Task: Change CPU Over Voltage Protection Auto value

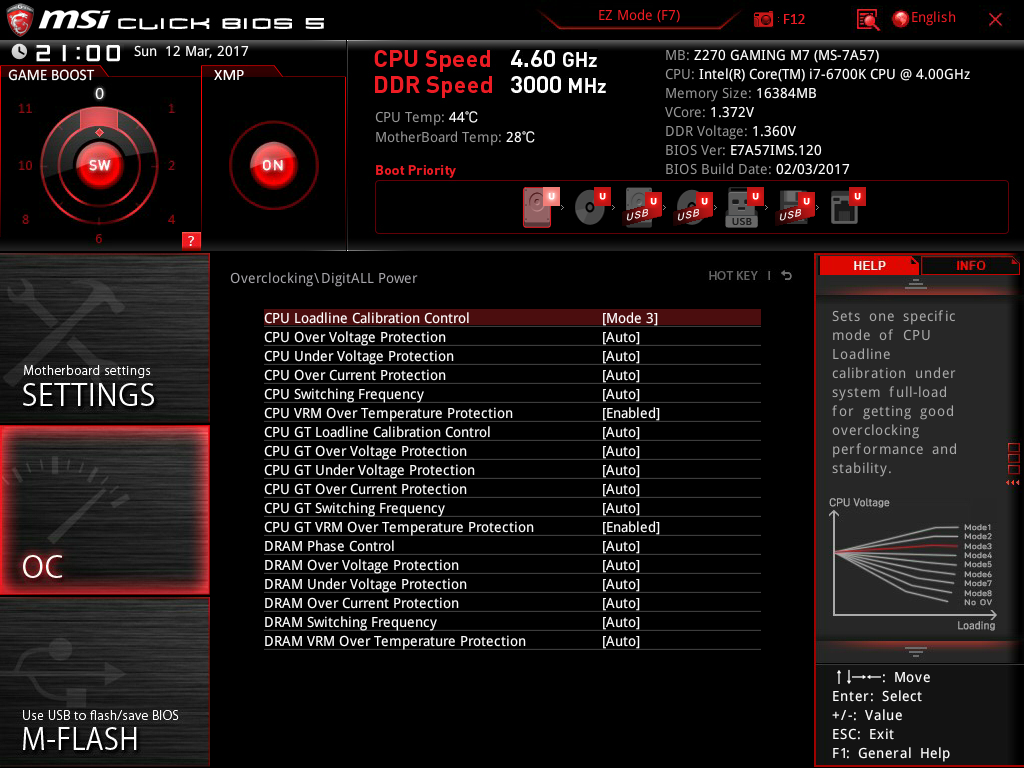Action: (x=512, y=337)
